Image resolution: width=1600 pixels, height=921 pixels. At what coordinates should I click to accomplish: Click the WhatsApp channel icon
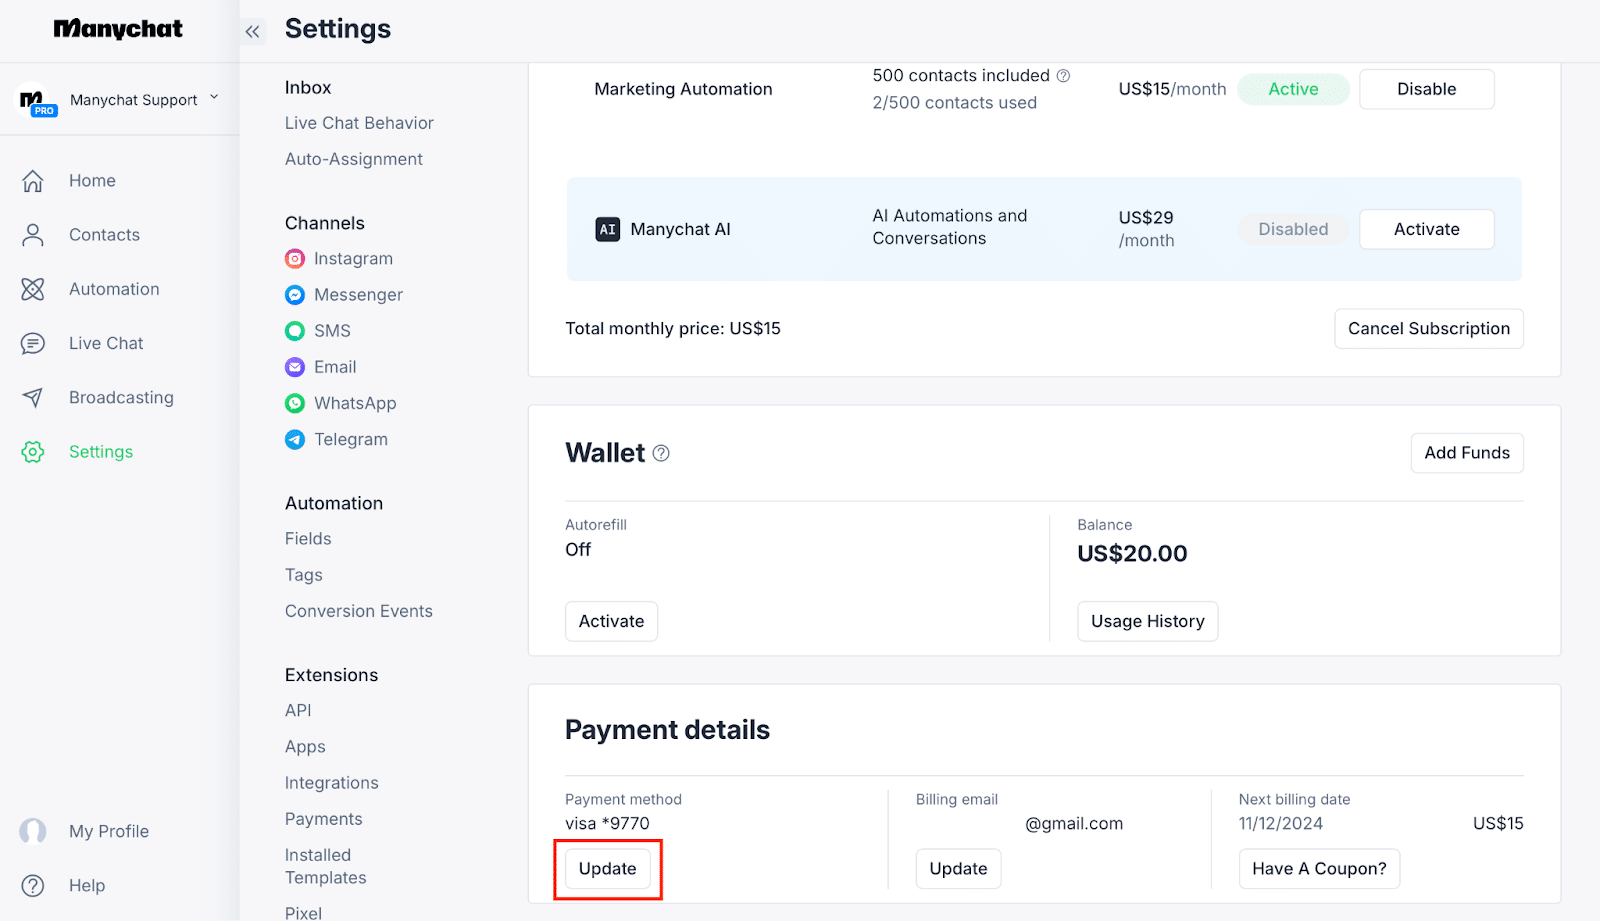click(295, 403)
